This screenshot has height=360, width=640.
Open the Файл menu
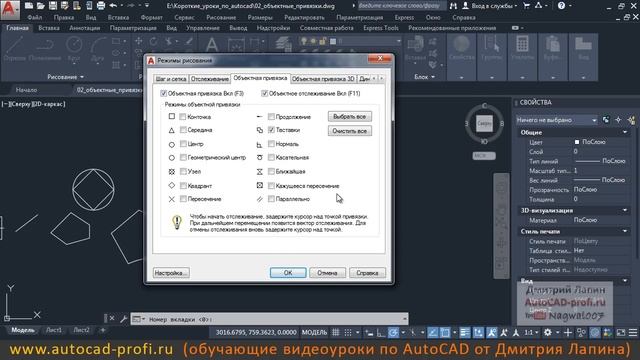click(35, 18)
